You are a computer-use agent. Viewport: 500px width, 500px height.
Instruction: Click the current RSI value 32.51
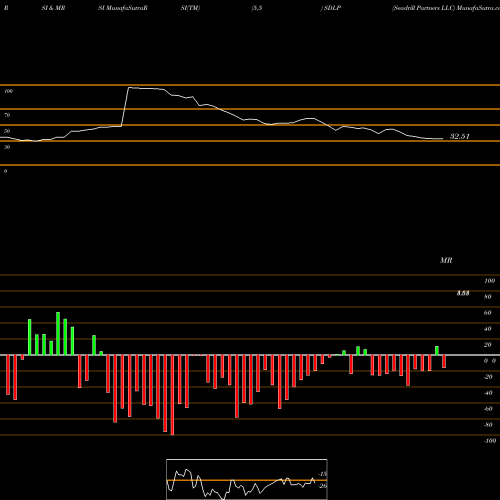[460, 136]
